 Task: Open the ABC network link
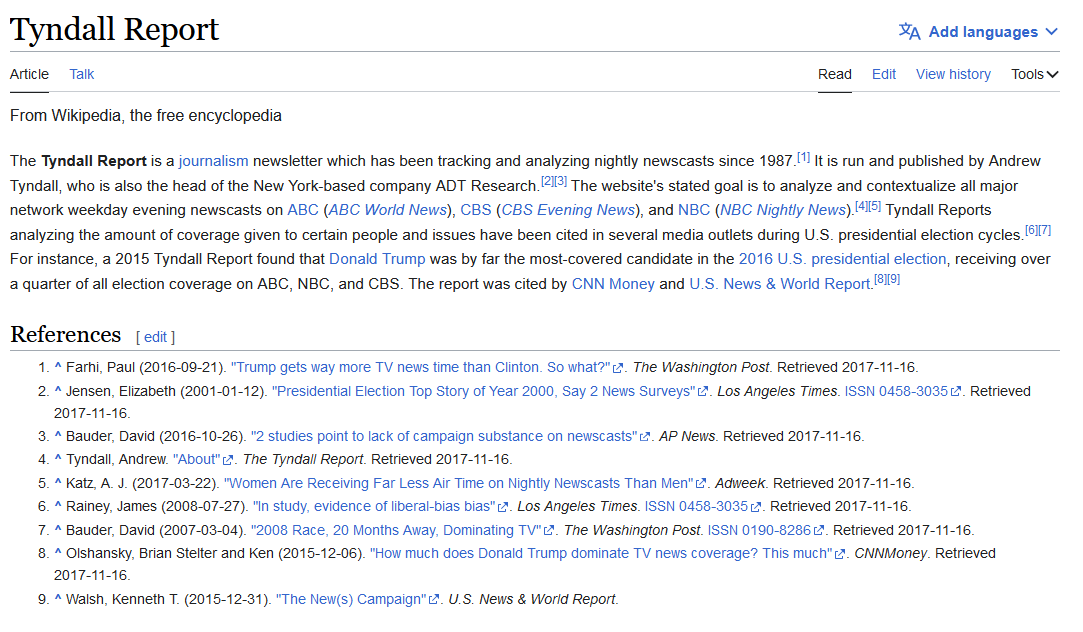pyautogui.click(x=303, y=210)
